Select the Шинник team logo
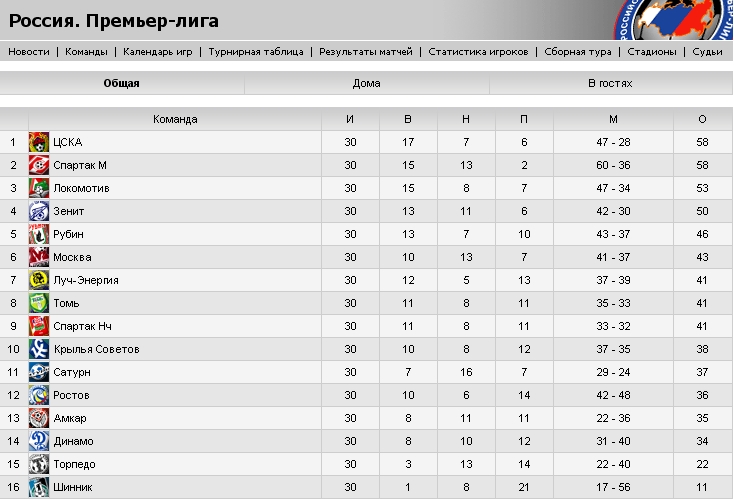734x499 pixels. click(39, 487)
